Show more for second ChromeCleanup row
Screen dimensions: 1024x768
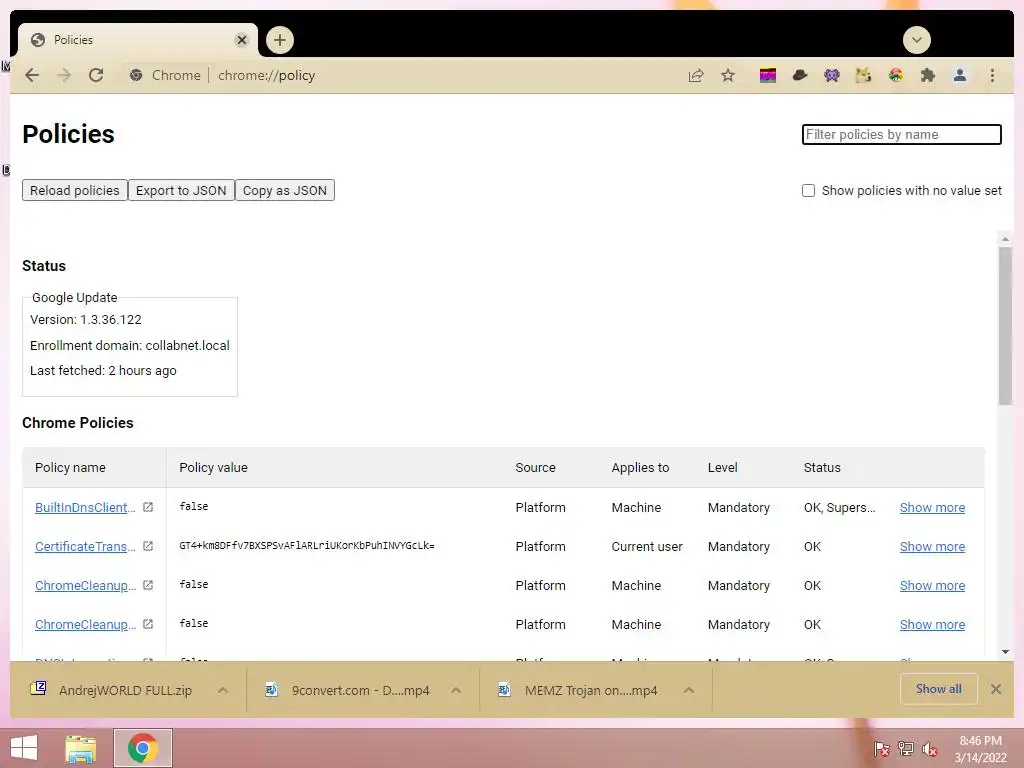pyautogui.click(x=932, y=624)
